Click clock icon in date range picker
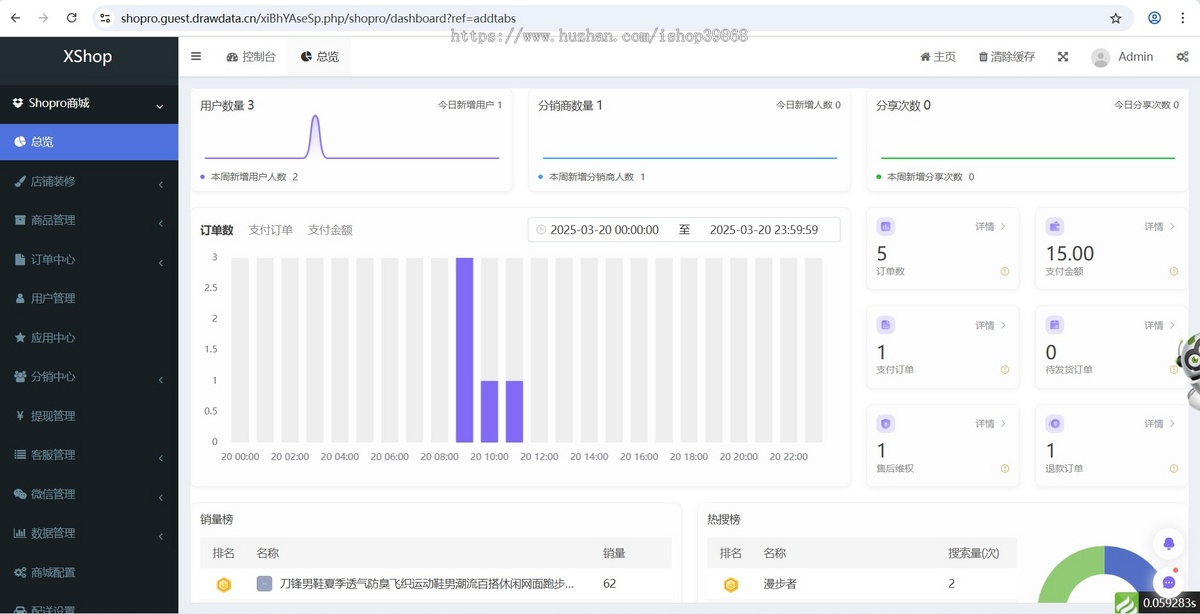This screenshot has width=1200, height=614. (541, 230)
